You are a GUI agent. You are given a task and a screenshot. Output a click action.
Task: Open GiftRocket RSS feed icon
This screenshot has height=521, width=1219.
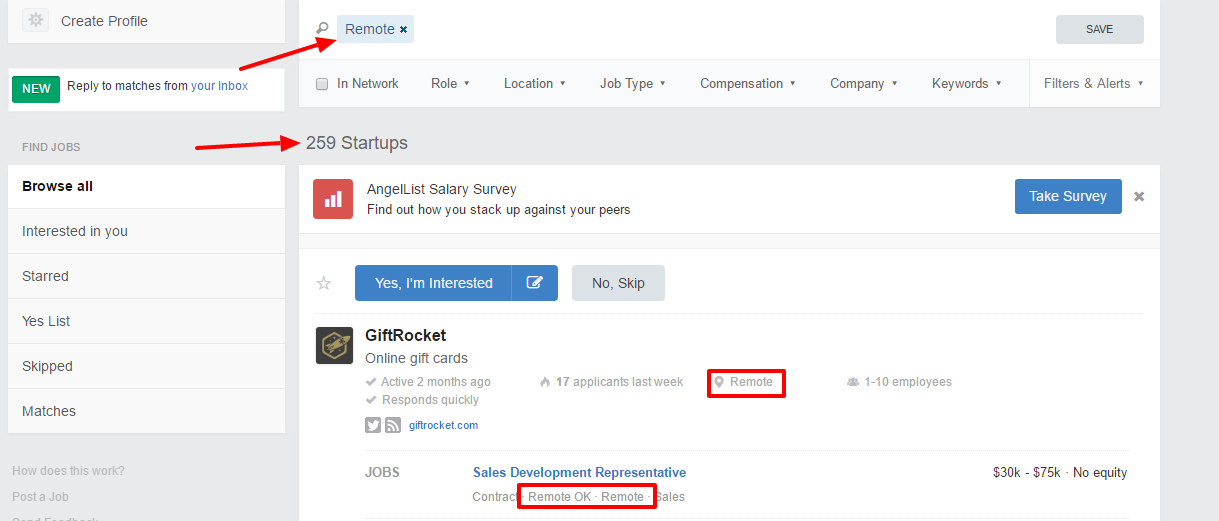click(x=393, y=425)
